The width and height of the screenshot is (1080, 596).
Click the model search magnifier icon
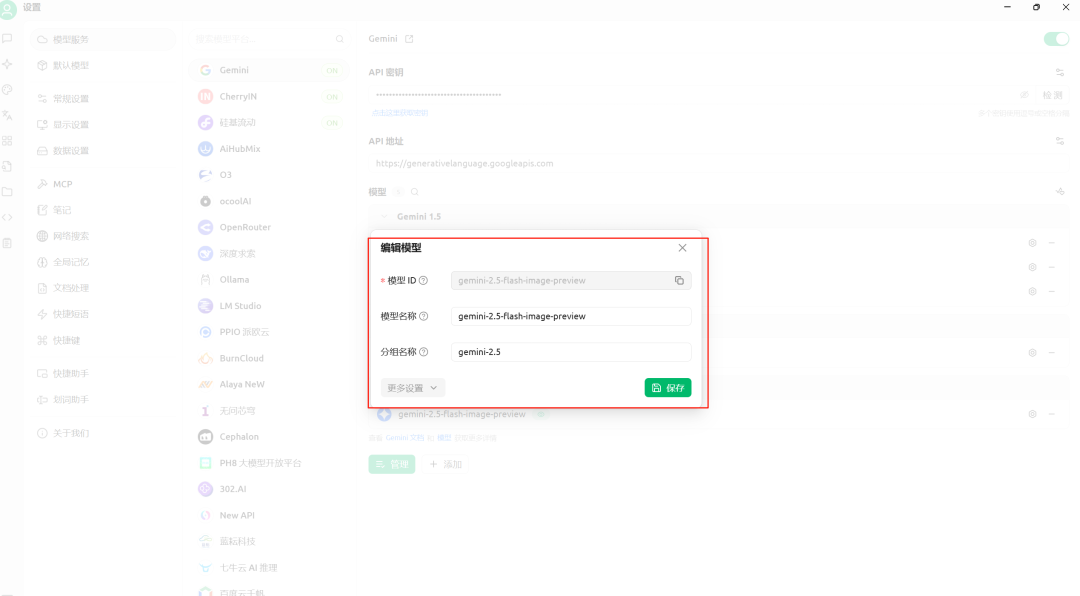click(x=415, y=192)
